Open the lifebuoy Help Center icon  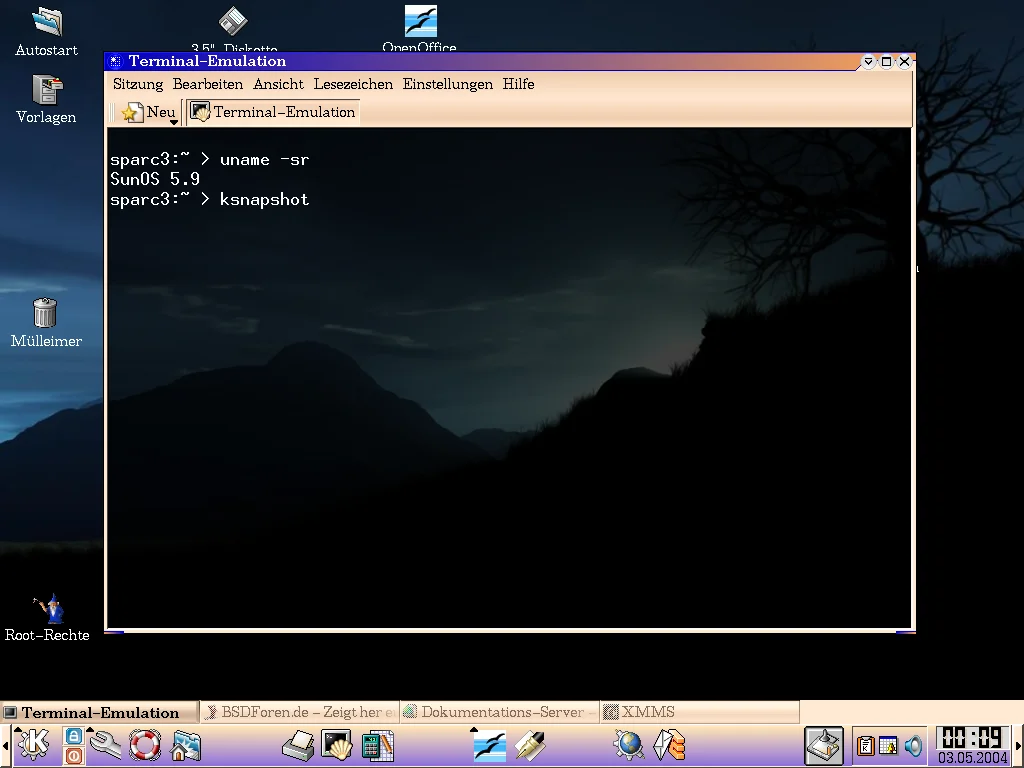145,744
